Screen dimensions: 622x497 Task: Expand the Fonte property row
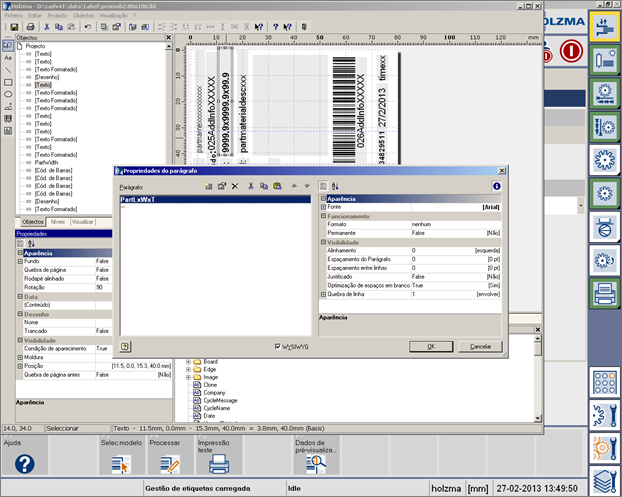[323, 207]
